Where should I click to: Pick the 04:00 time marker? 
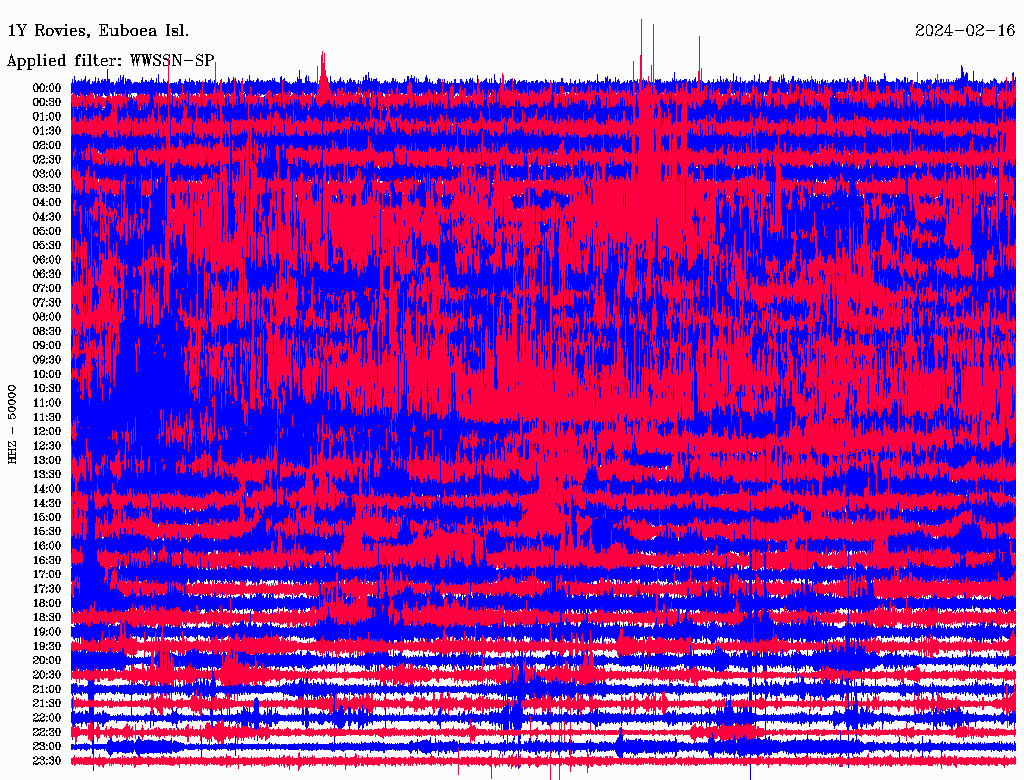pos(48,202)
